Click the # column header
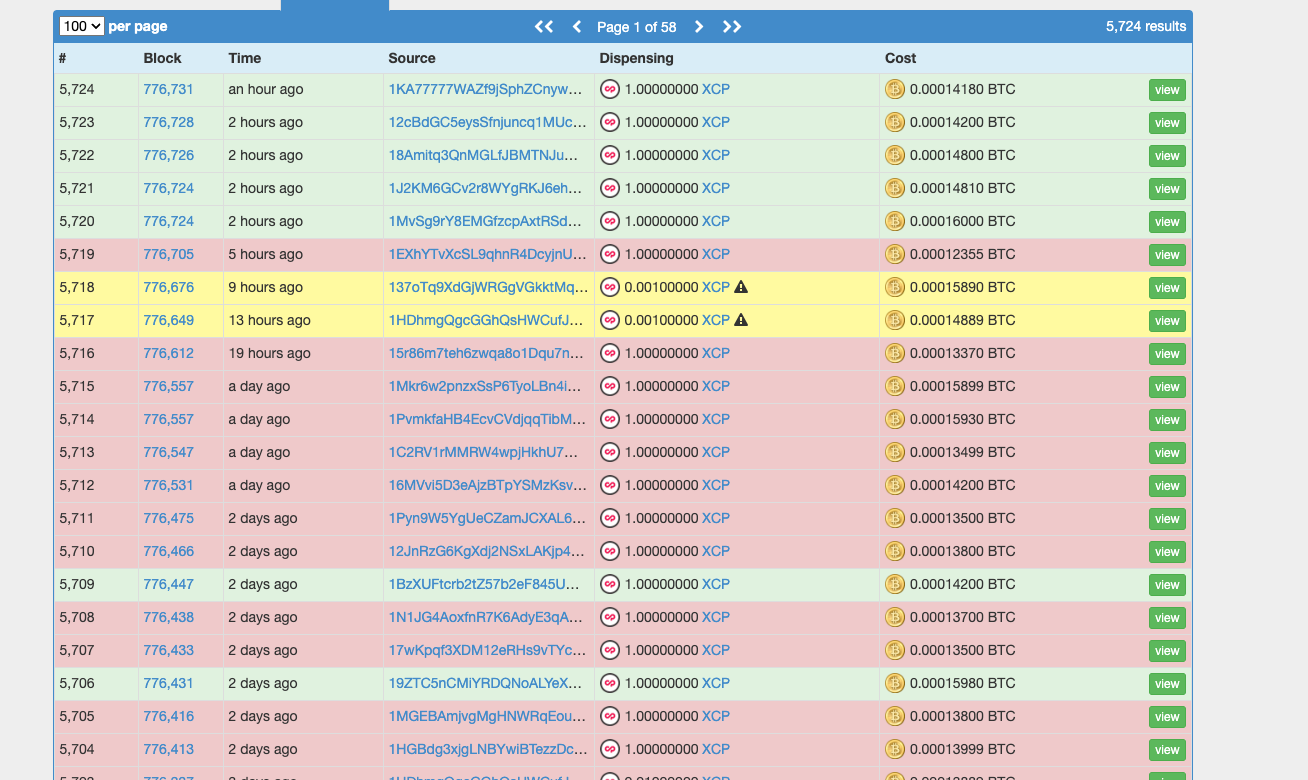The width and height of the screenshot is (1308, 780). (x=63, y=58)
